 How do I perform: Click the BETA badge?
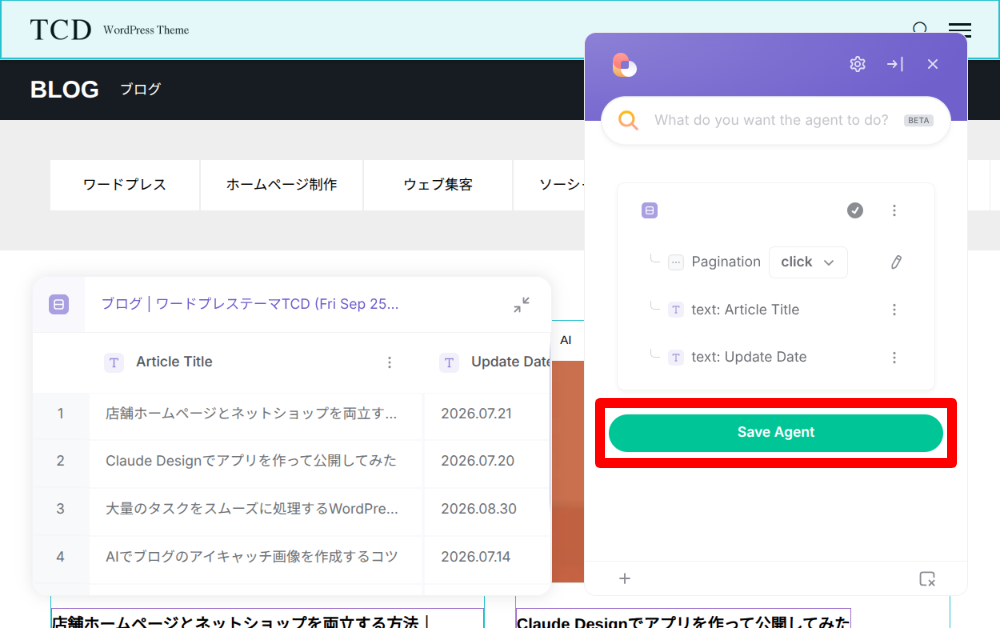point(918,120)
